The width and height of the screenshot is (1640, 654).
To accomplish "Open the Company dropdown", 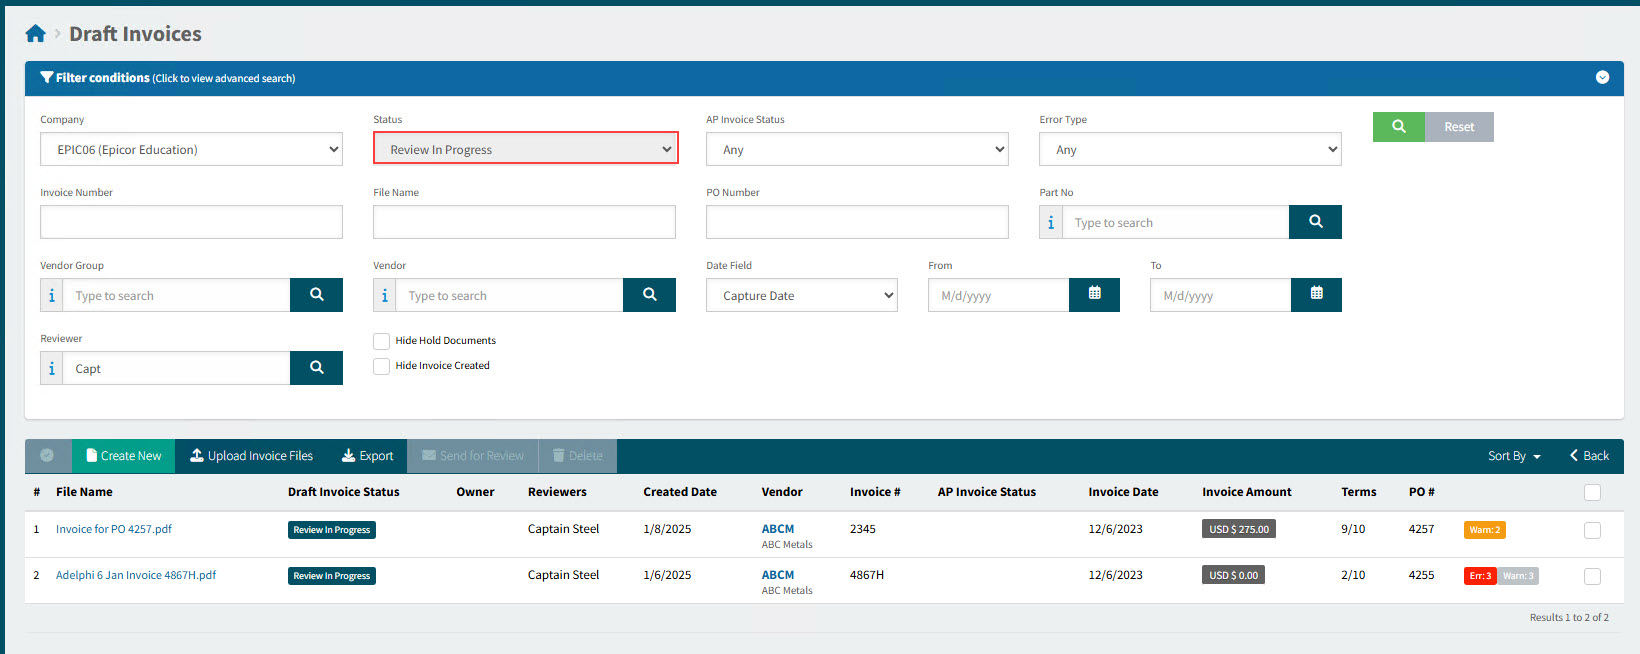I will pyautogui.click(x=191, y=150).
